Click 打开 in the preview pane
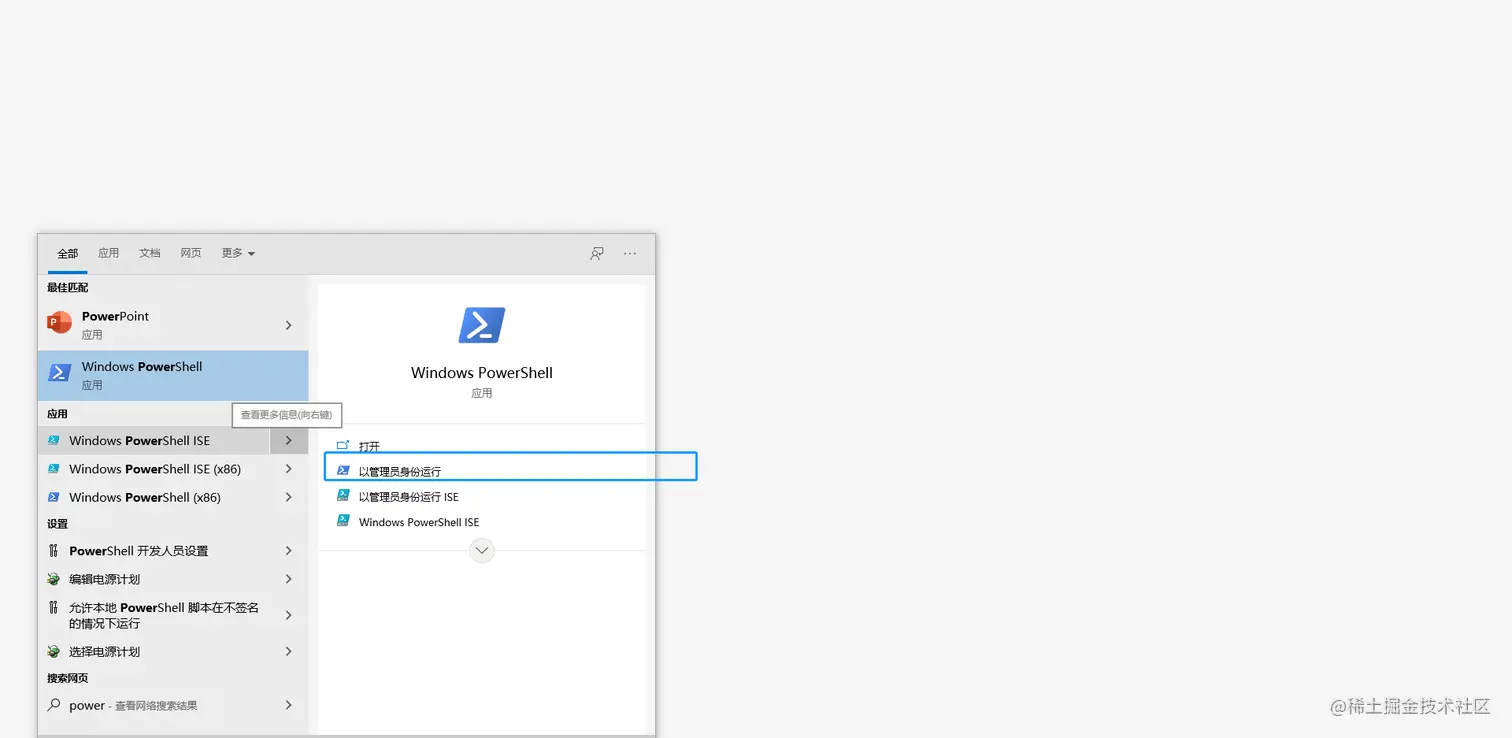The width and height of the screenshot is (1512, 738). [369, 447]
